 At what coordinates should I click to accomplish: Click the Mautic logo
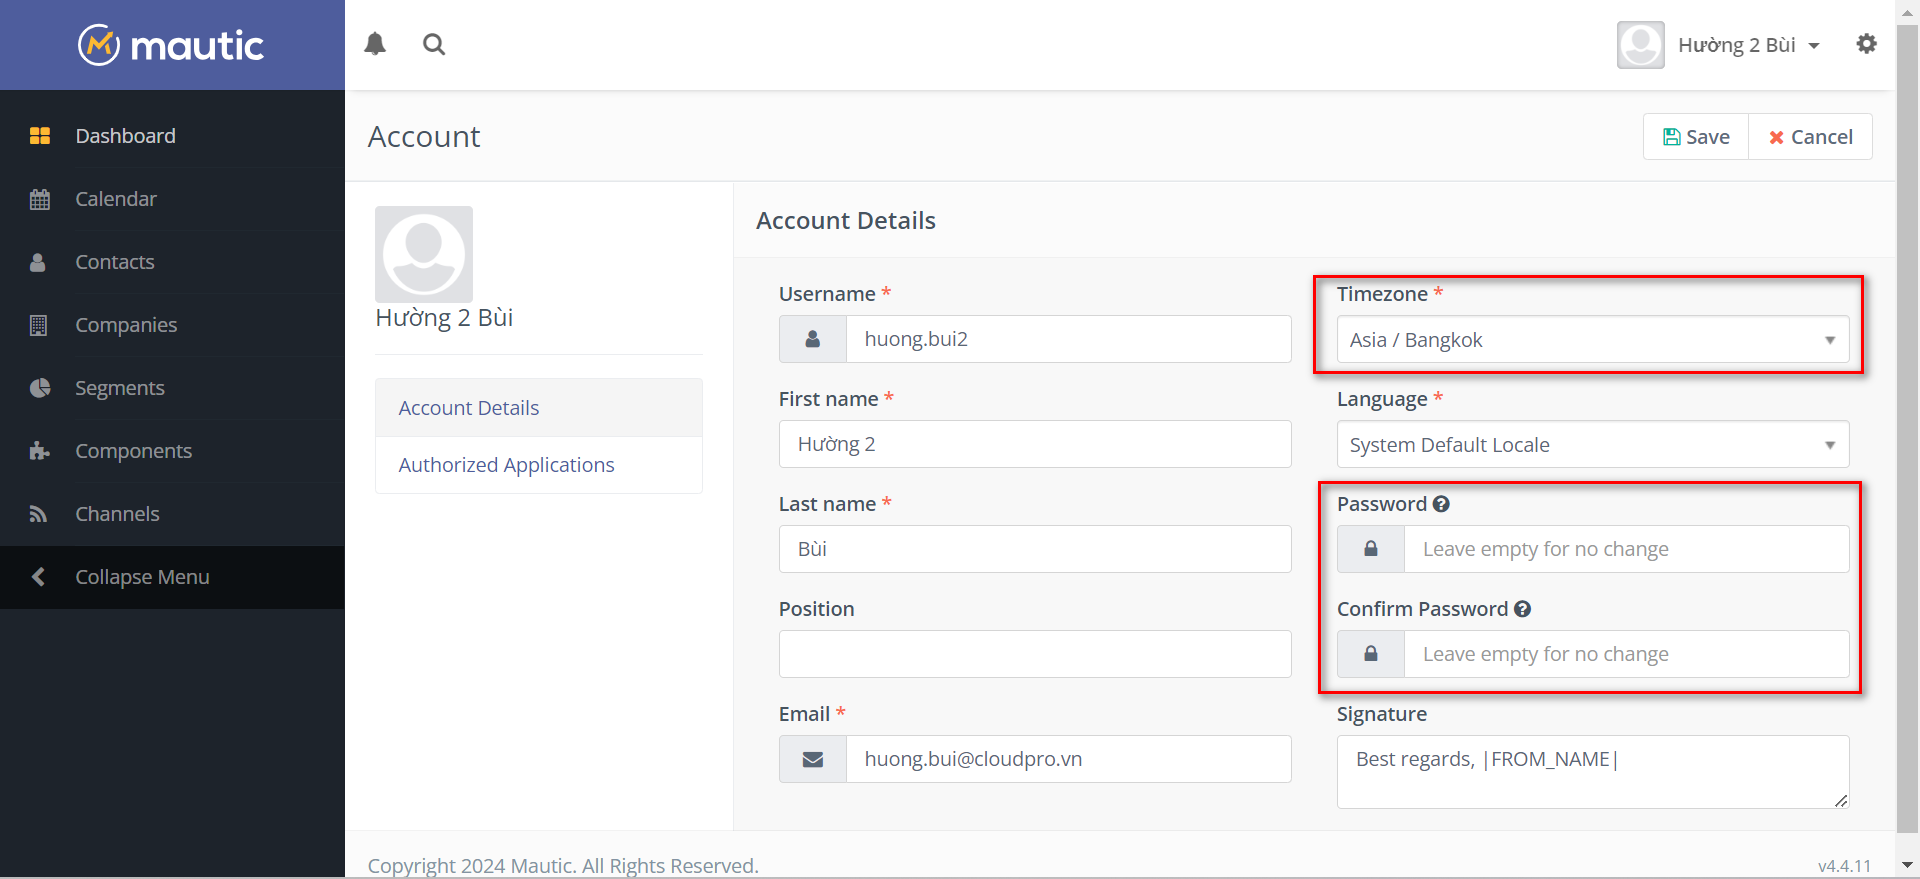tap(172, 45)
